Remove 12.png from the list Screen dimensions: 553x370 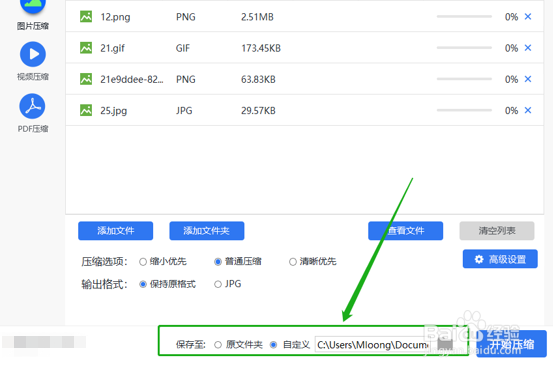click(528, 17)
